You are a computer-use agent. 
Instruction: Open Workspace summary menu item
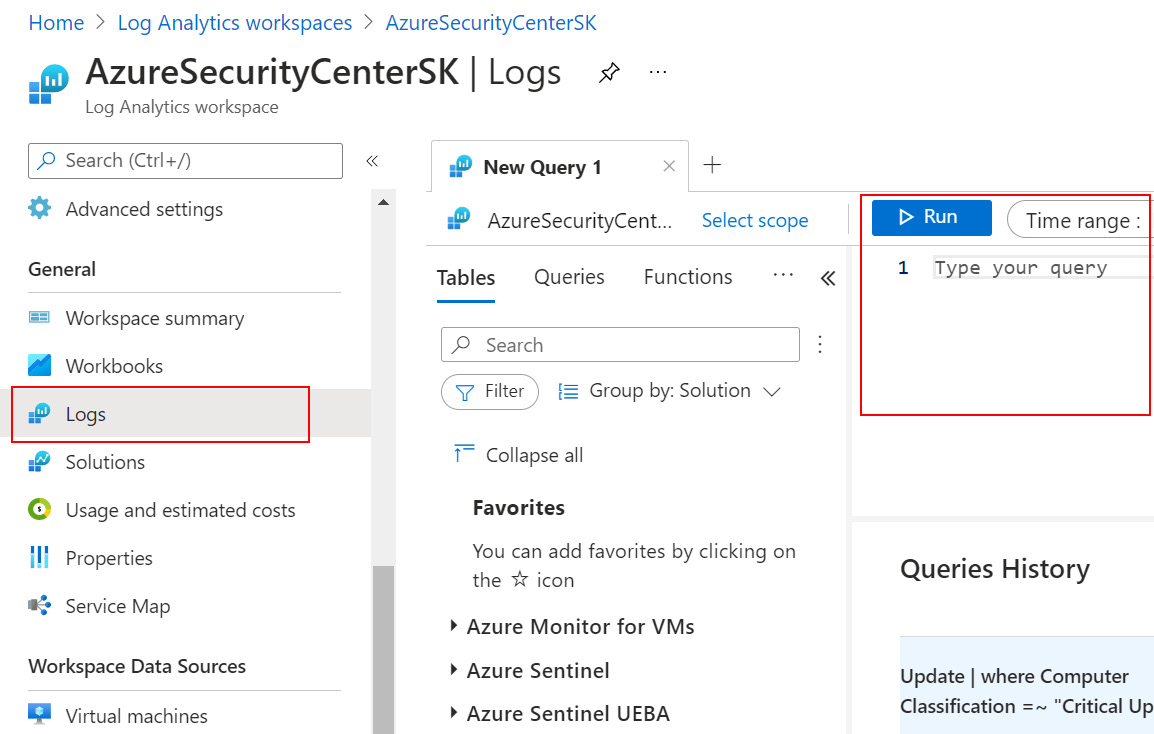(155, 318)
